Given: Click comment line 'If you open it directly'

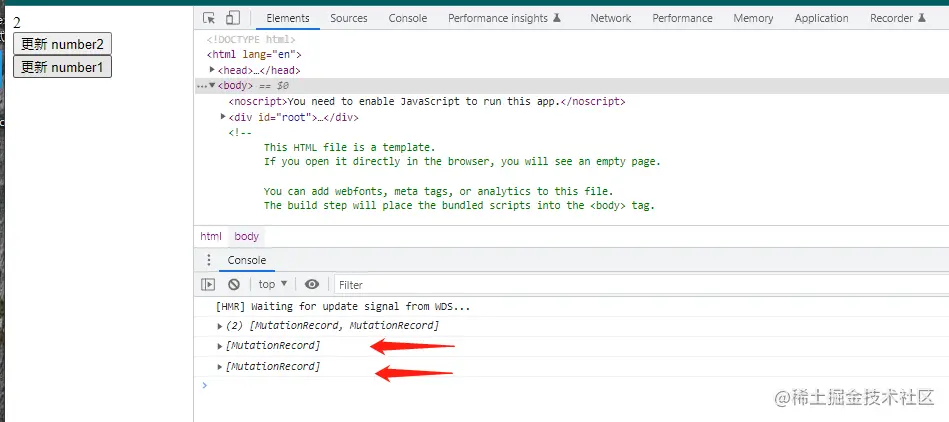Looking at the screenshot, I should [462, 162].
